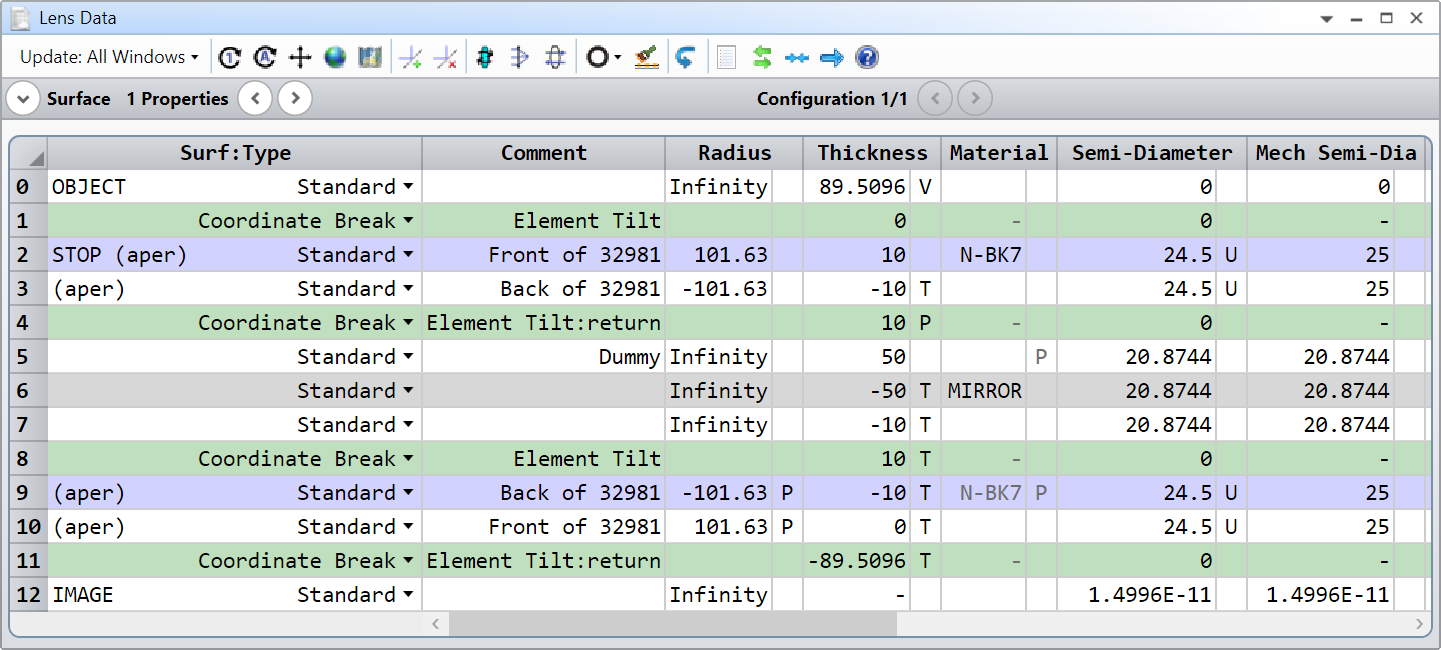Select radius -101.63 in row 3
This screenshot has height=650, width=1441.
[x=719, y=289]
